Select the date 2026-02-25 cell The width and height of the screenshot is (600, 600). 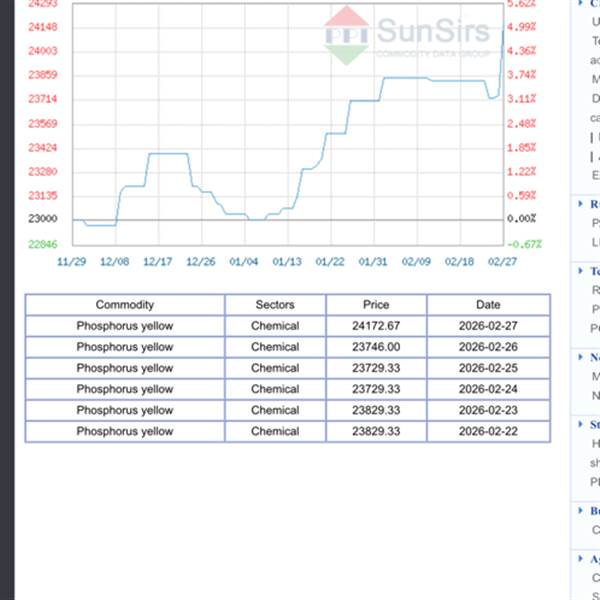pyautogui.click(x=488, y=368)
